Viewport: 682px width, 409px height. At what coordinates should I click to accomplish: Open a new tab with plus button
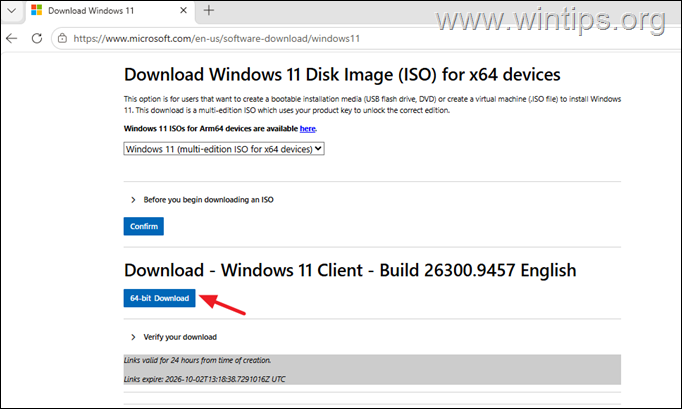209,10
